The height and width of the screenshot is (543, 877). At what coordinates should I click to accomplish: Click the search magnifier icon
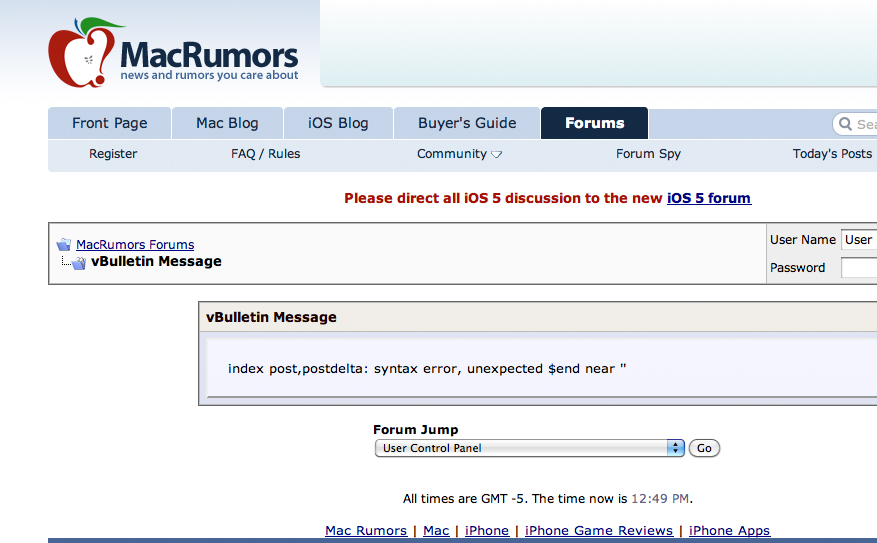(x=846, y=124)
